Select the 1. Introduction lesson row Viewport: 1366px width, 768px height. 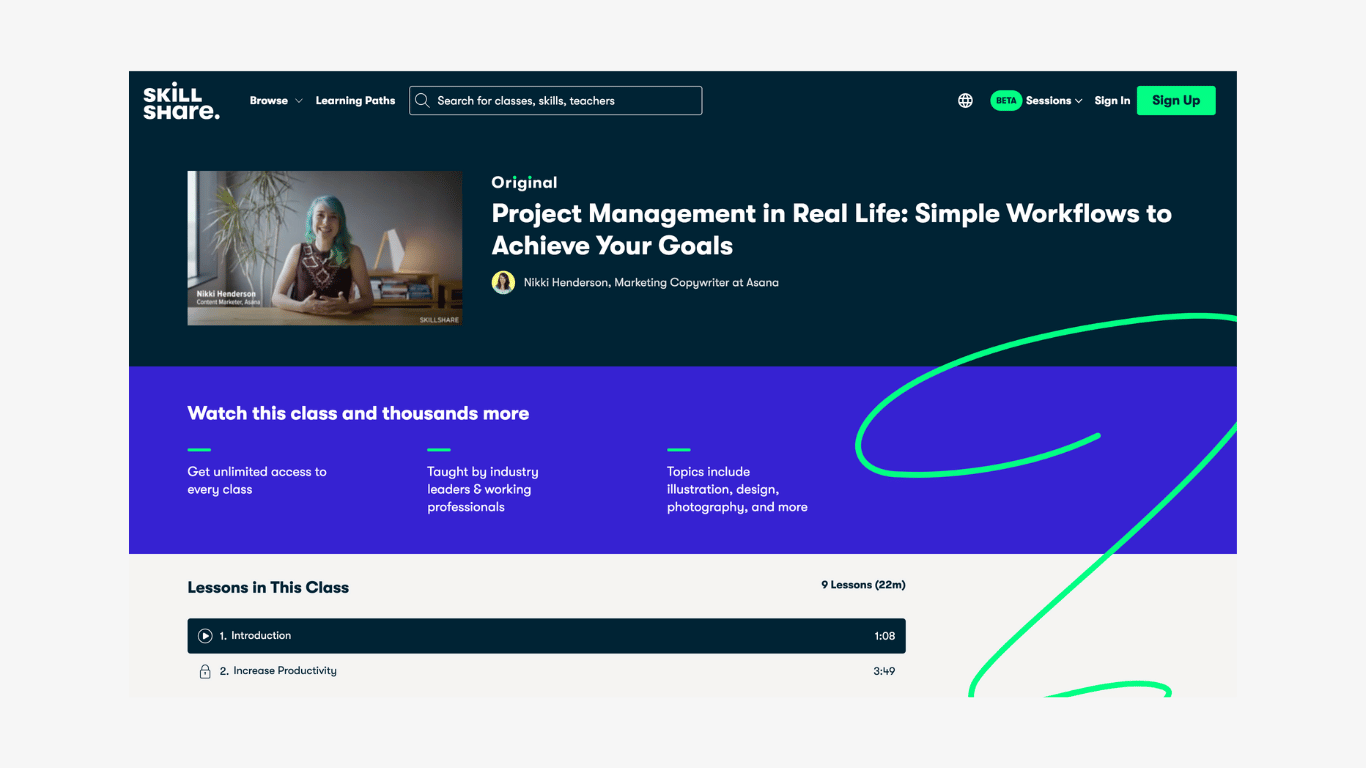coord(546,636)
